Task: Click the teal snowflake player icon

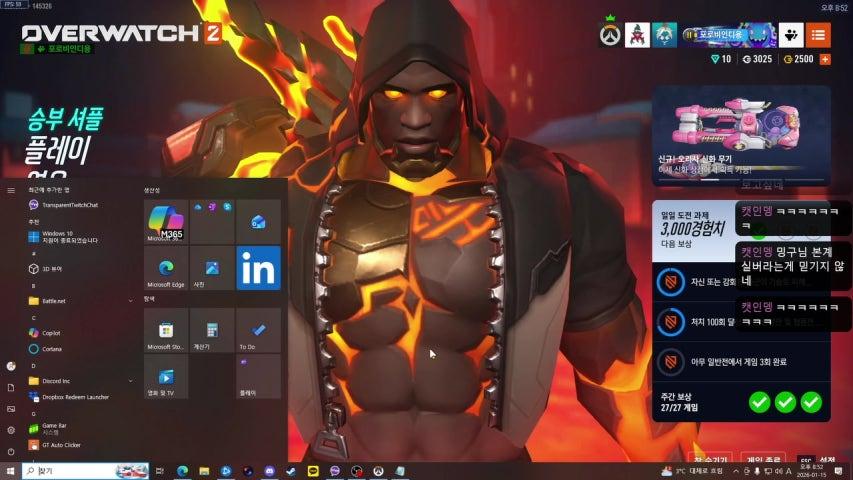Action: [x=664, y=35]
